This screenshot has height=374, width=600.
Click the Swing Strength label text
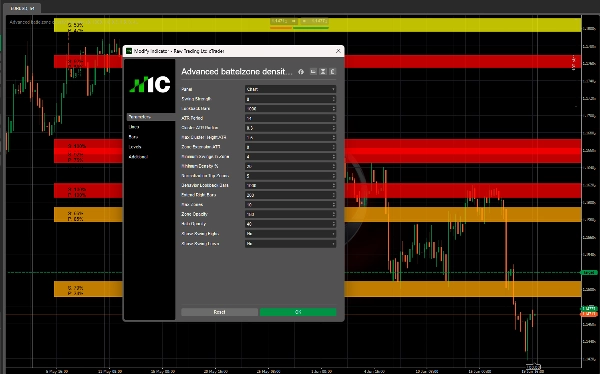196,99
